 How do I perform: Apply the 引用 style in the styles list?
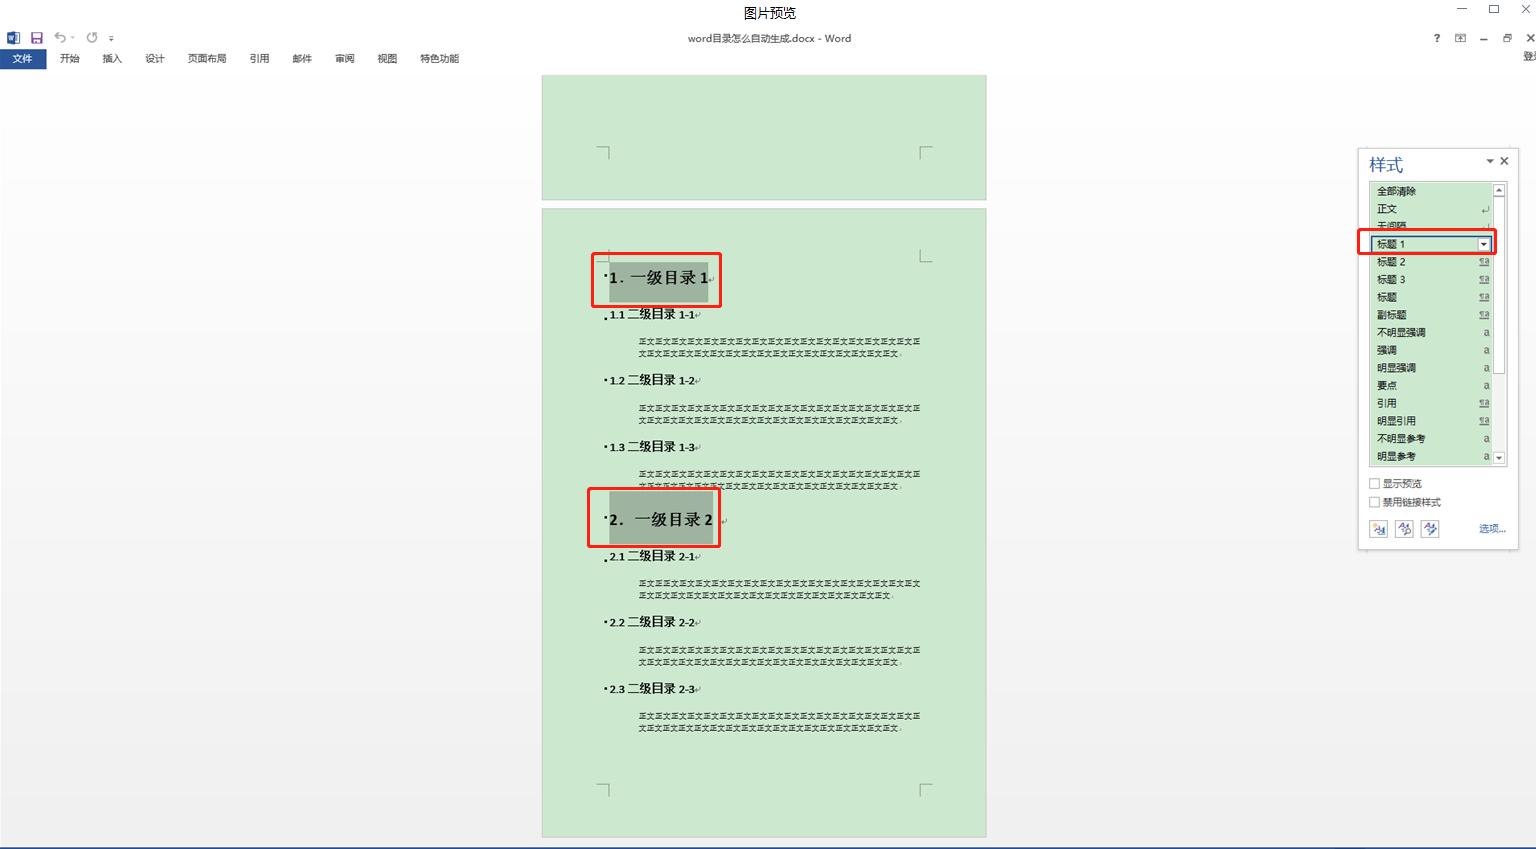[1430, 403]
